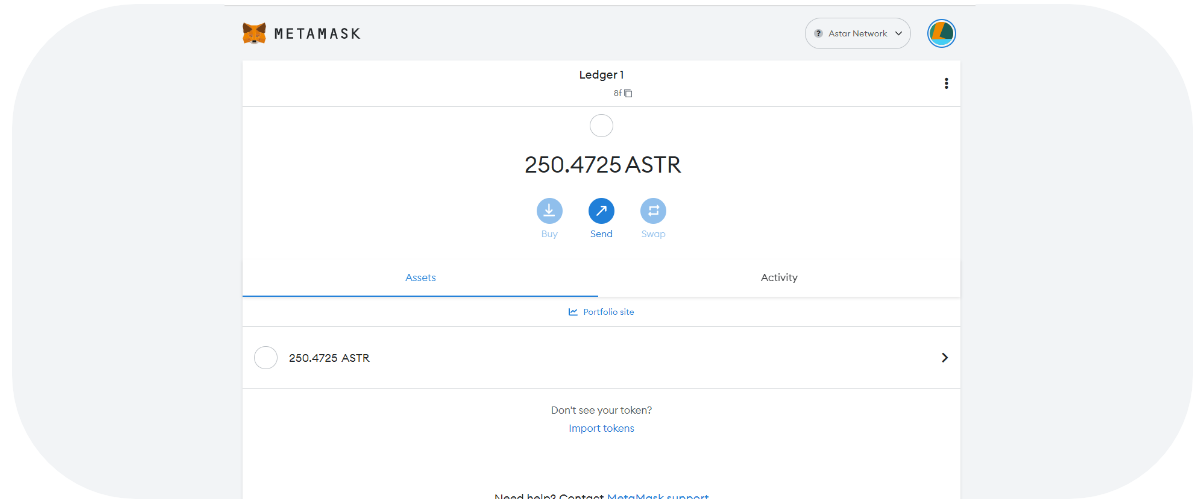This screenshot has height=500, width=1200.
Task: Click the token icon above the balance
Action: click(x=601, y=126)
